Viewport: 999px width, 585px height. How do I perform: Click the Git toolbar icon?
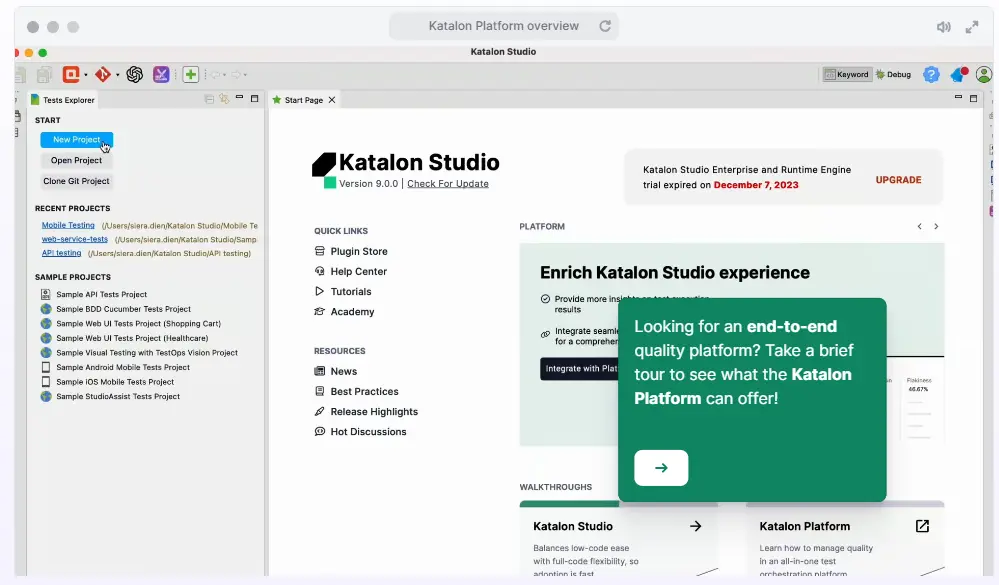(x=103, y=75)
